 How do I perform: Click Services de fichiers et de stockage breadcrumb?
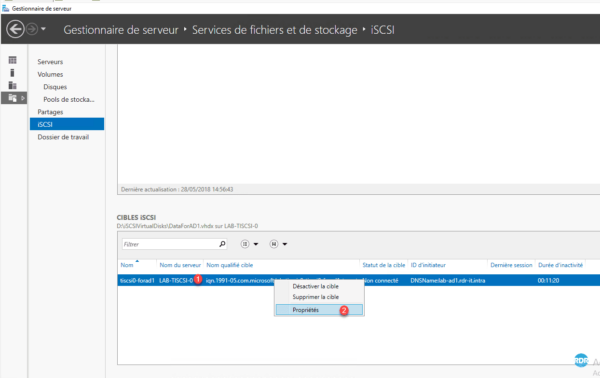coord(274,30)
